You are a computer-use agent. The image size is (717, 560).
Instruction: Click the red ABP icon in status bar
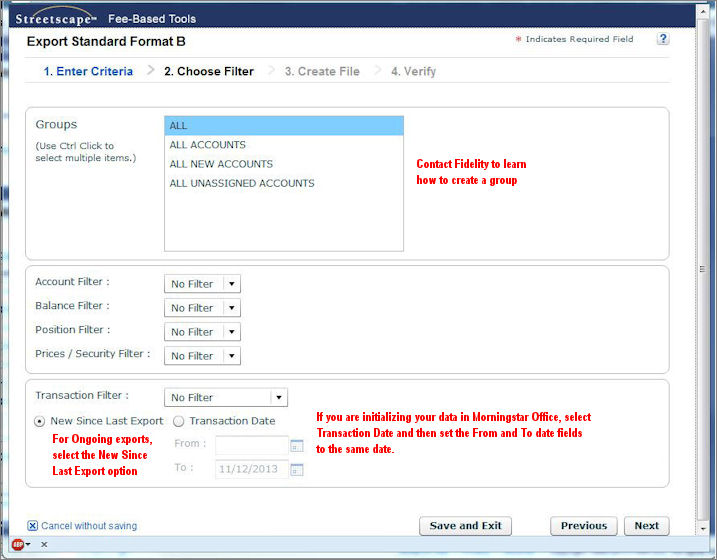coord(17,544)
